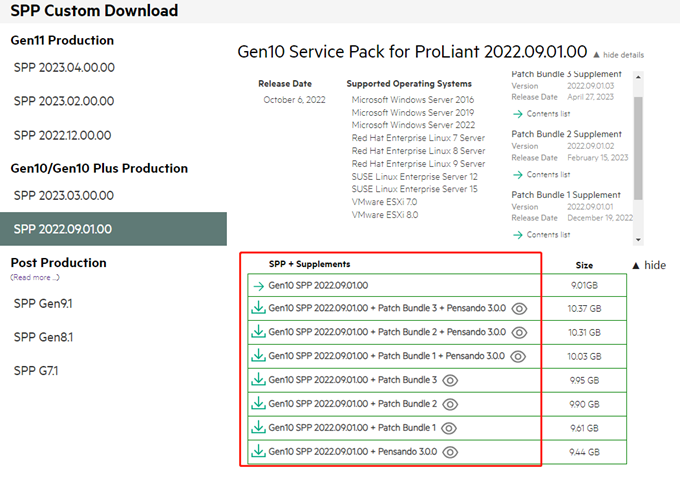Screen dimensions: 680x485
Task: Toggle eye icon on Pensando 3.0.0 only row
Action: tap(450, 452)
